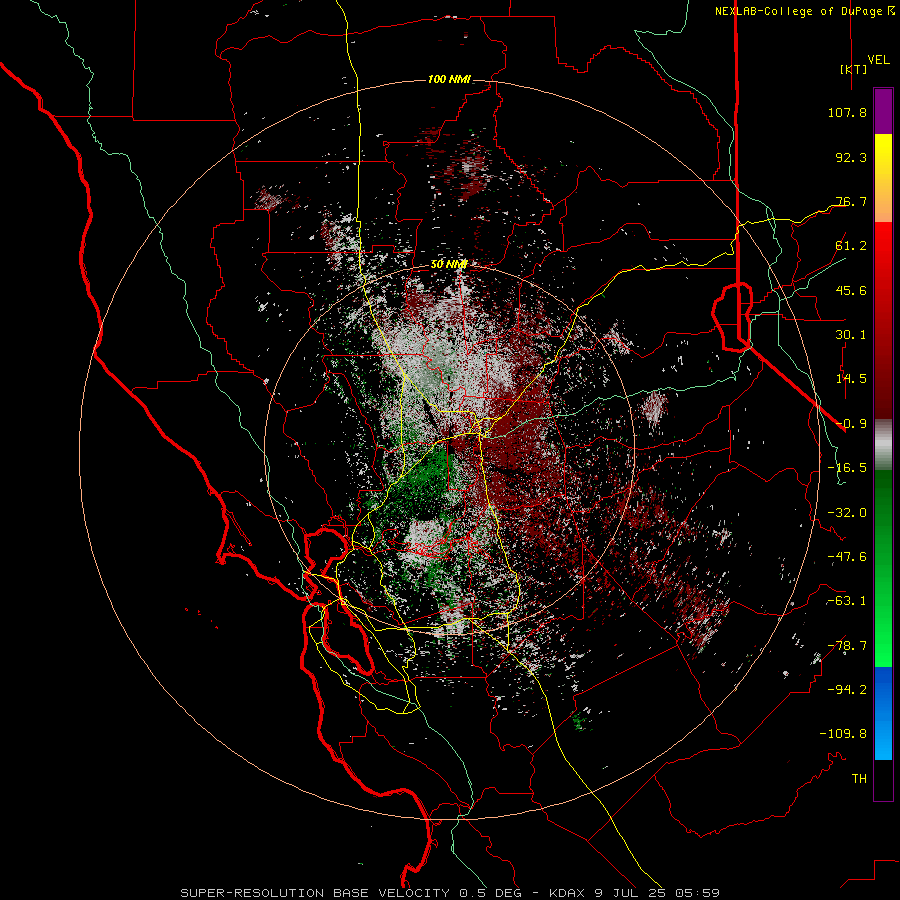
Task: Select the 45.6 legend value
Action: coord(851,290)
